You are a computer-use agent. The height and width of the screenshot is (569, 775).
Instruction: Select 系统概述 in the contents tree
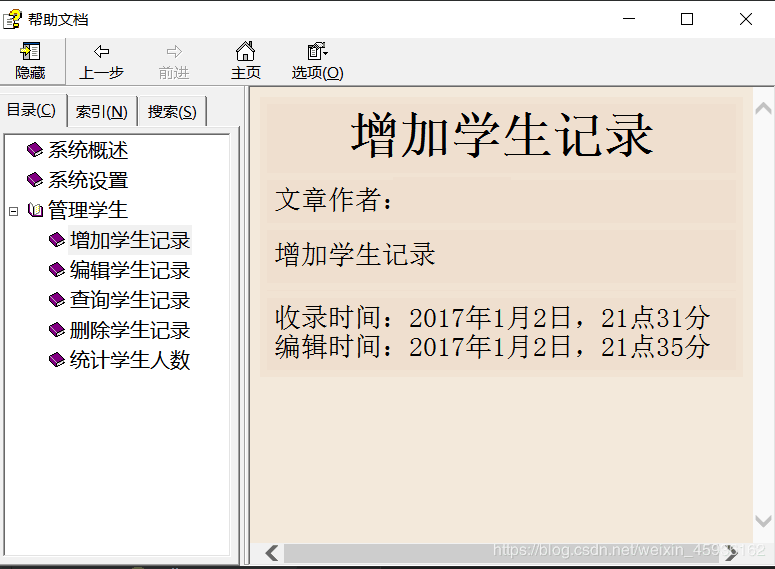click(88, 150)
